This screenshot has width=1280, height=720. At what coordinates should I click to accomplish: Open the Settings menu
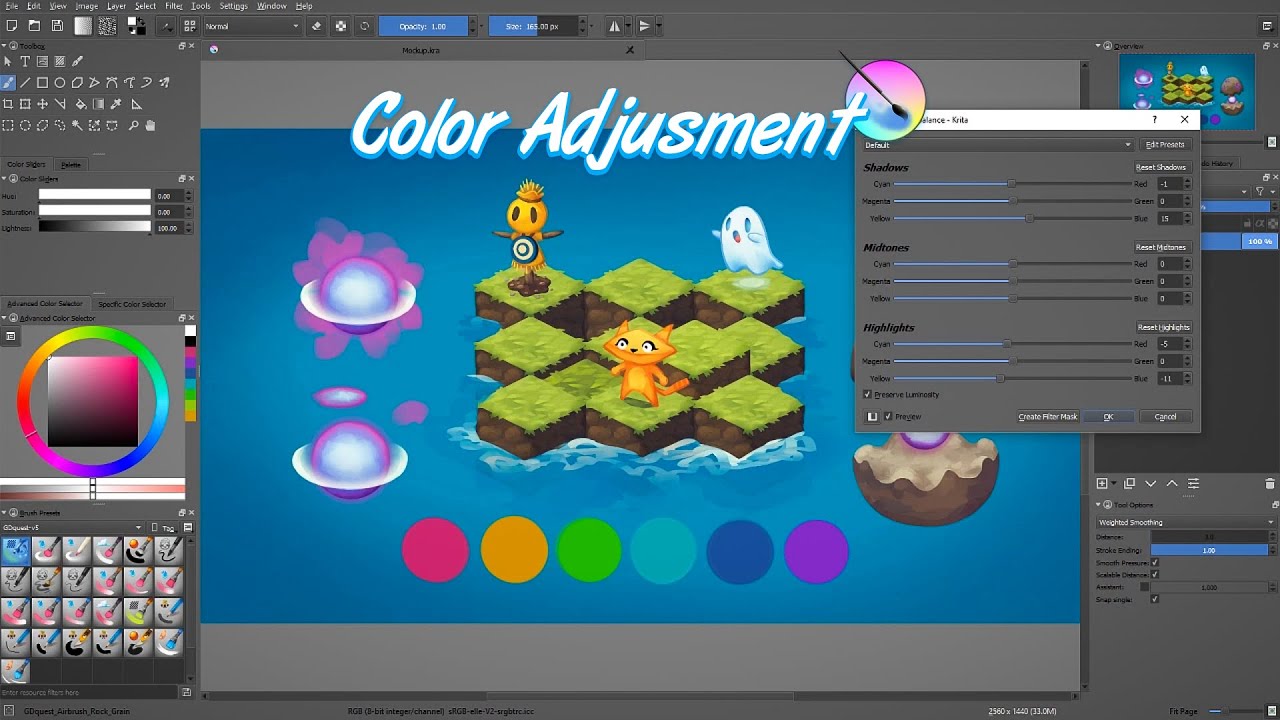[233, 6]
